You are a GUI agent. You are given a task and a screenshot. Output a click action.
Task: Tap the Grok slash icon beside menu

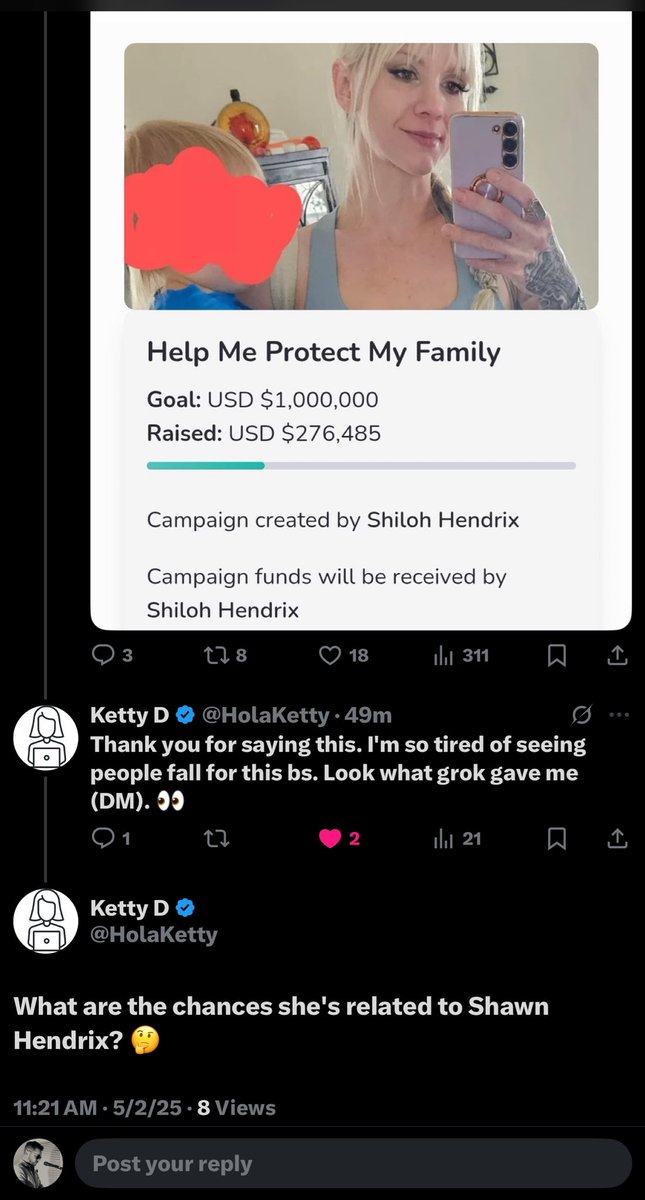click(580, 714)
